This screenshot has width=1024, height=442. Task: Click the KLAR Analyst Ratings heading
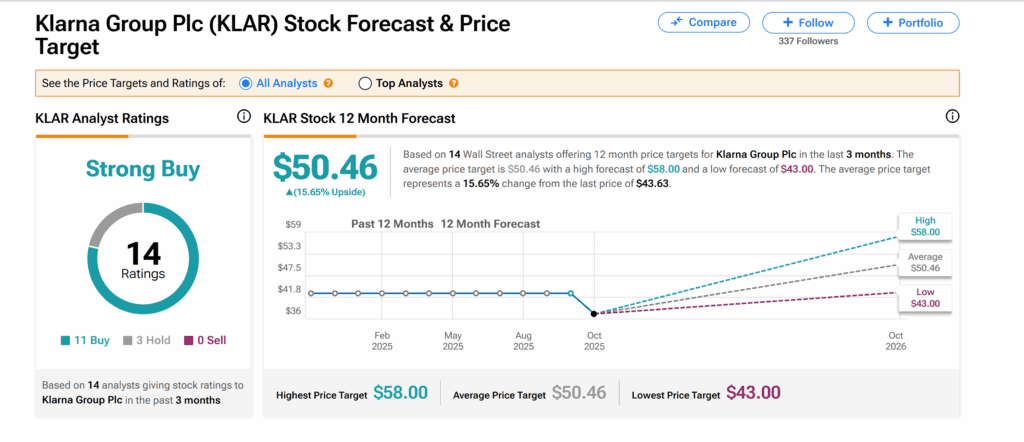(102, 118)
